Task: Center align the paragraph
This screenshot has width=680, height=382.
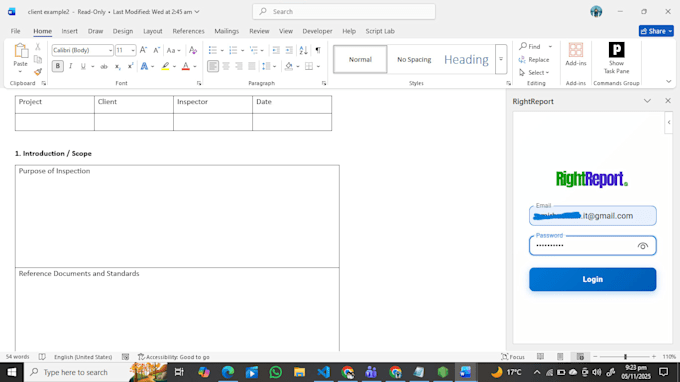Action: [x=226, y=66]
